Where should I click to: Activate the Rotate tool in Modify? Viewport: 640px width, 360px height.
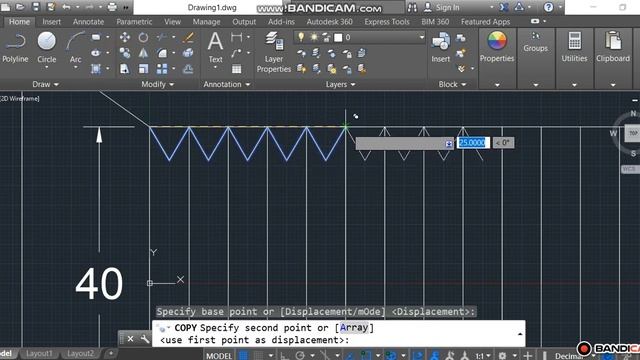click(x=143, y=38)
